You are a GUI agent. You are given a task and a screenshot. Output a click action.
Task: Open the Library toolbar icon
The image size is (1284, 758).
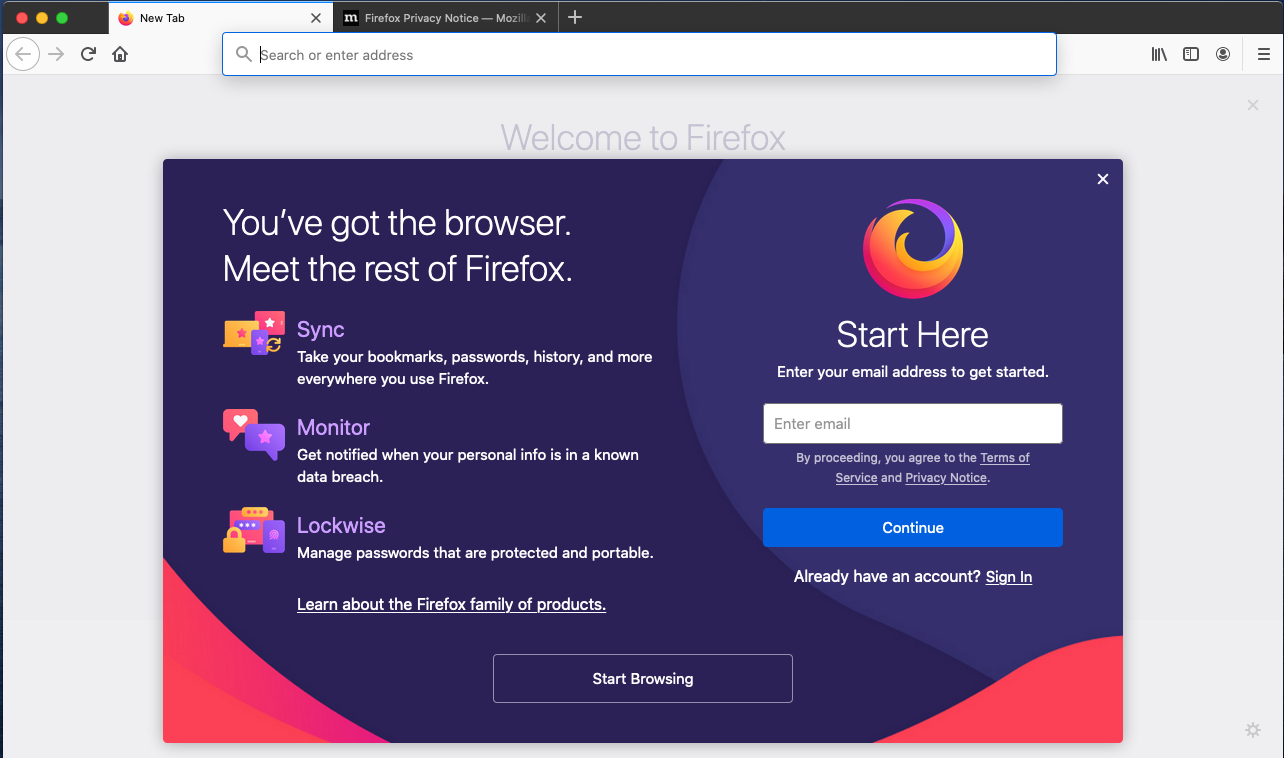1159,54
